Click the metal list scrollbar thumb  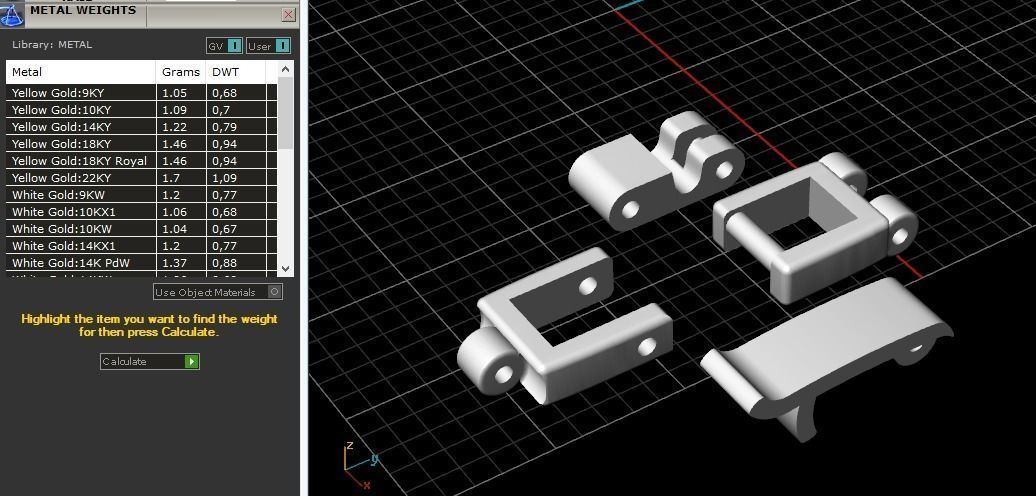coord(285,112)
